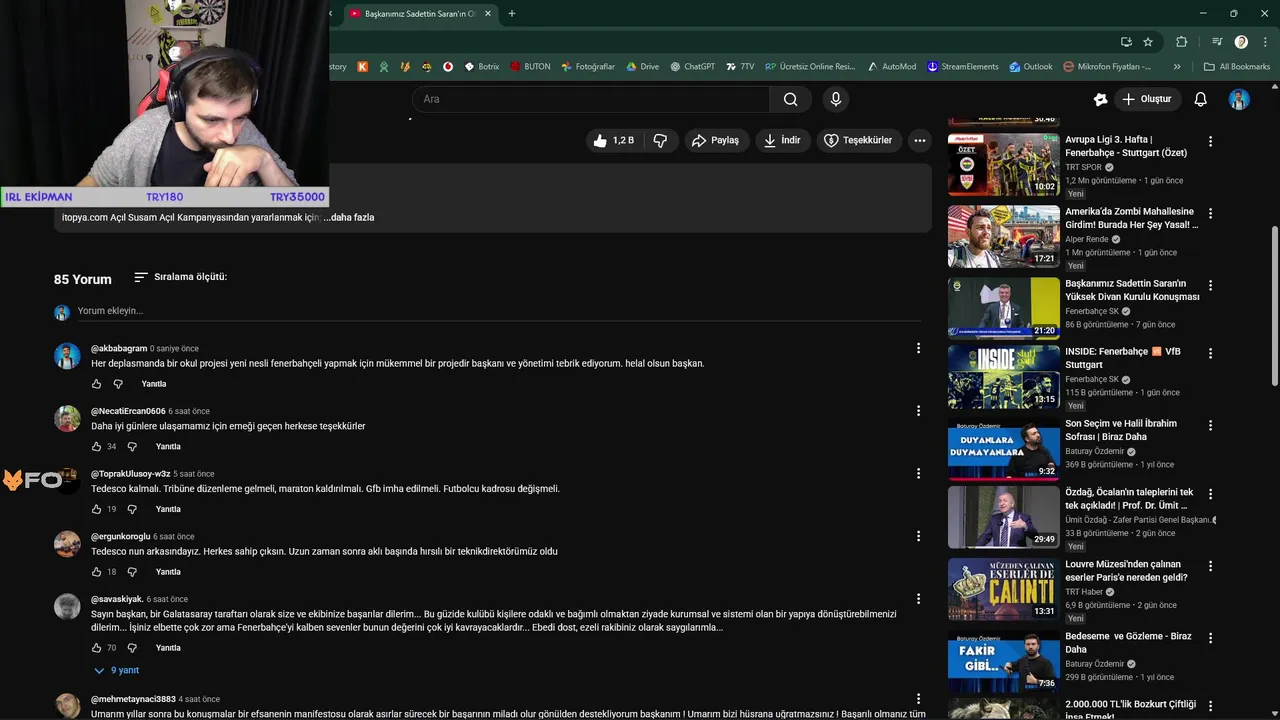Expand 9 yanıt replies on savaskiyak's comment

[x=117, y=670]
